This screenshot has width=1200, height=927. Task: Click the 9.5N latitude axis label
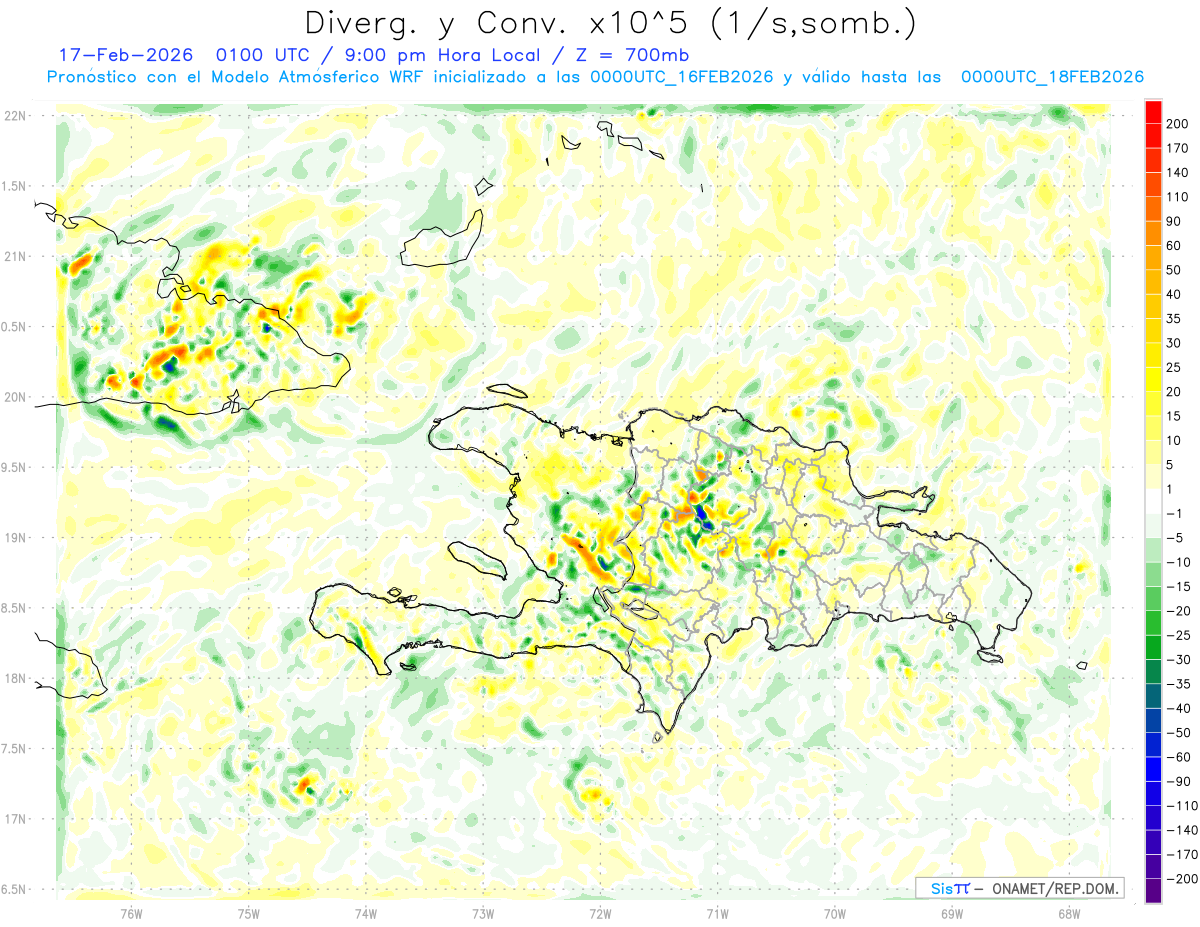(14, 467)
